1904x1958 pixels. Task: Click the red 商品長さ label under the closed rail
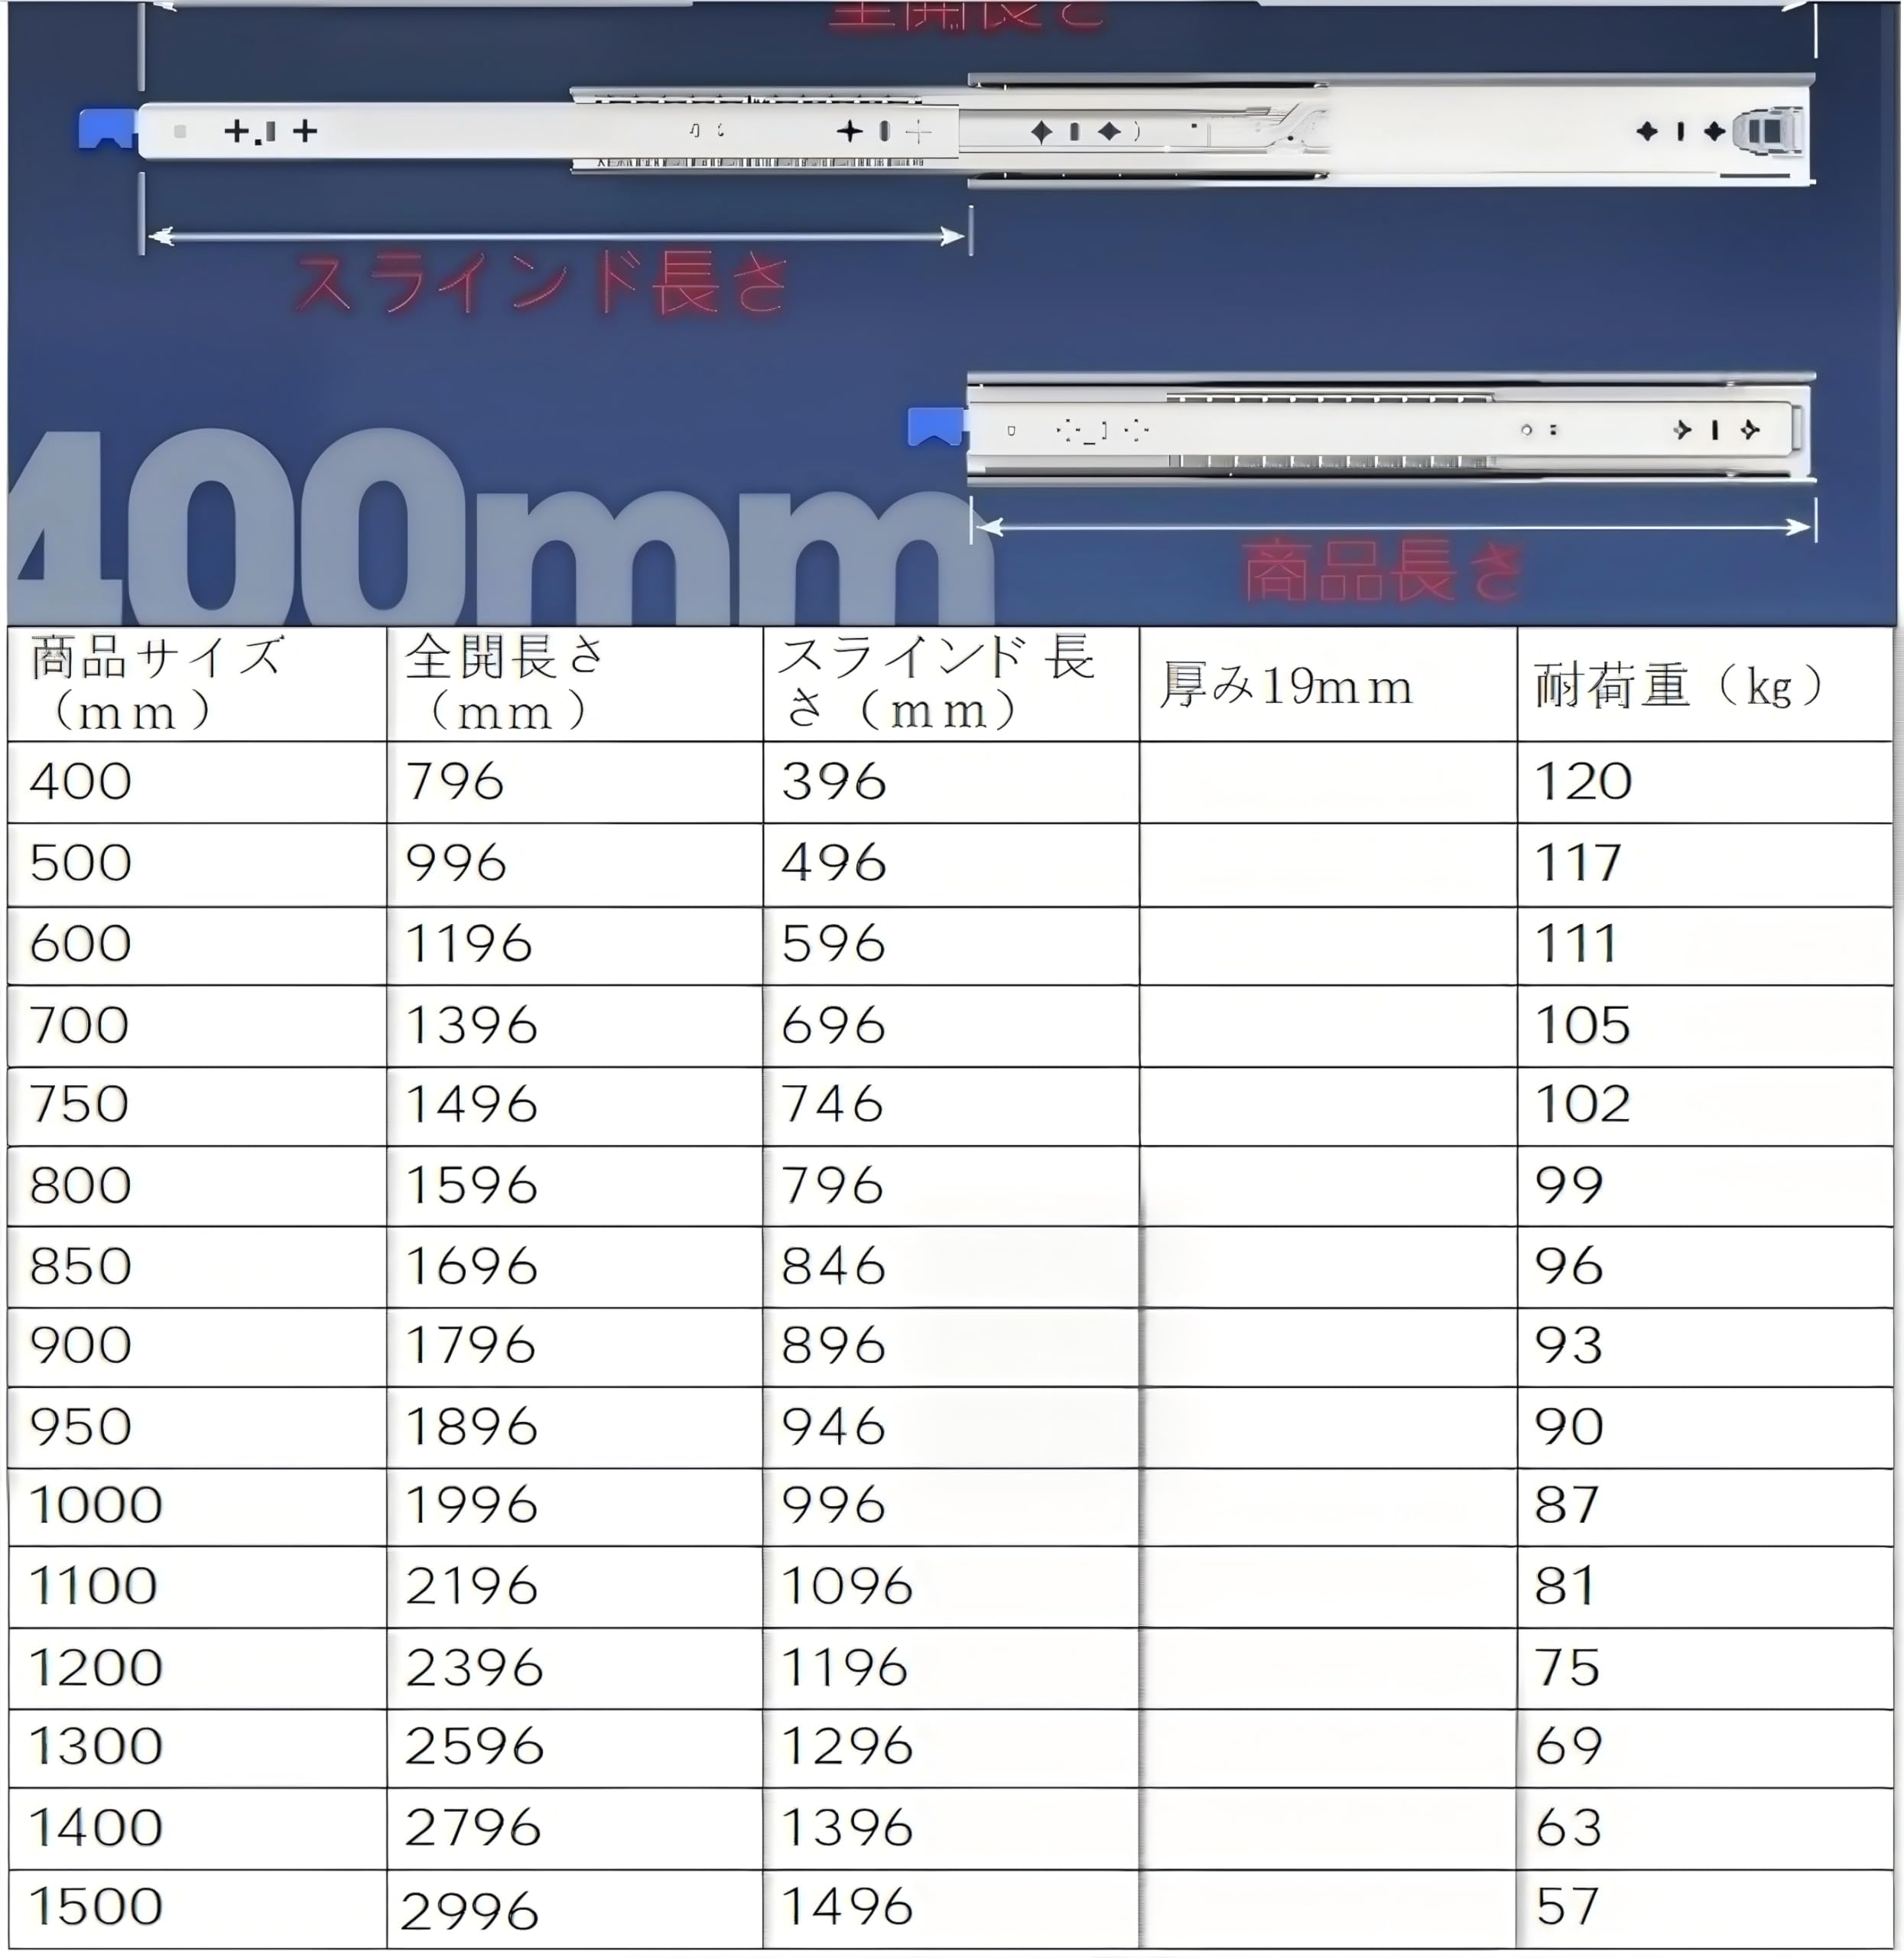[x=1385, y=571]
